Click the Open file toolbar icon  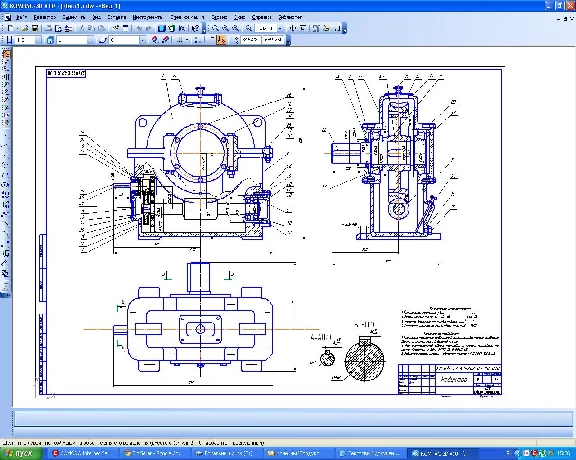(25, 28)
